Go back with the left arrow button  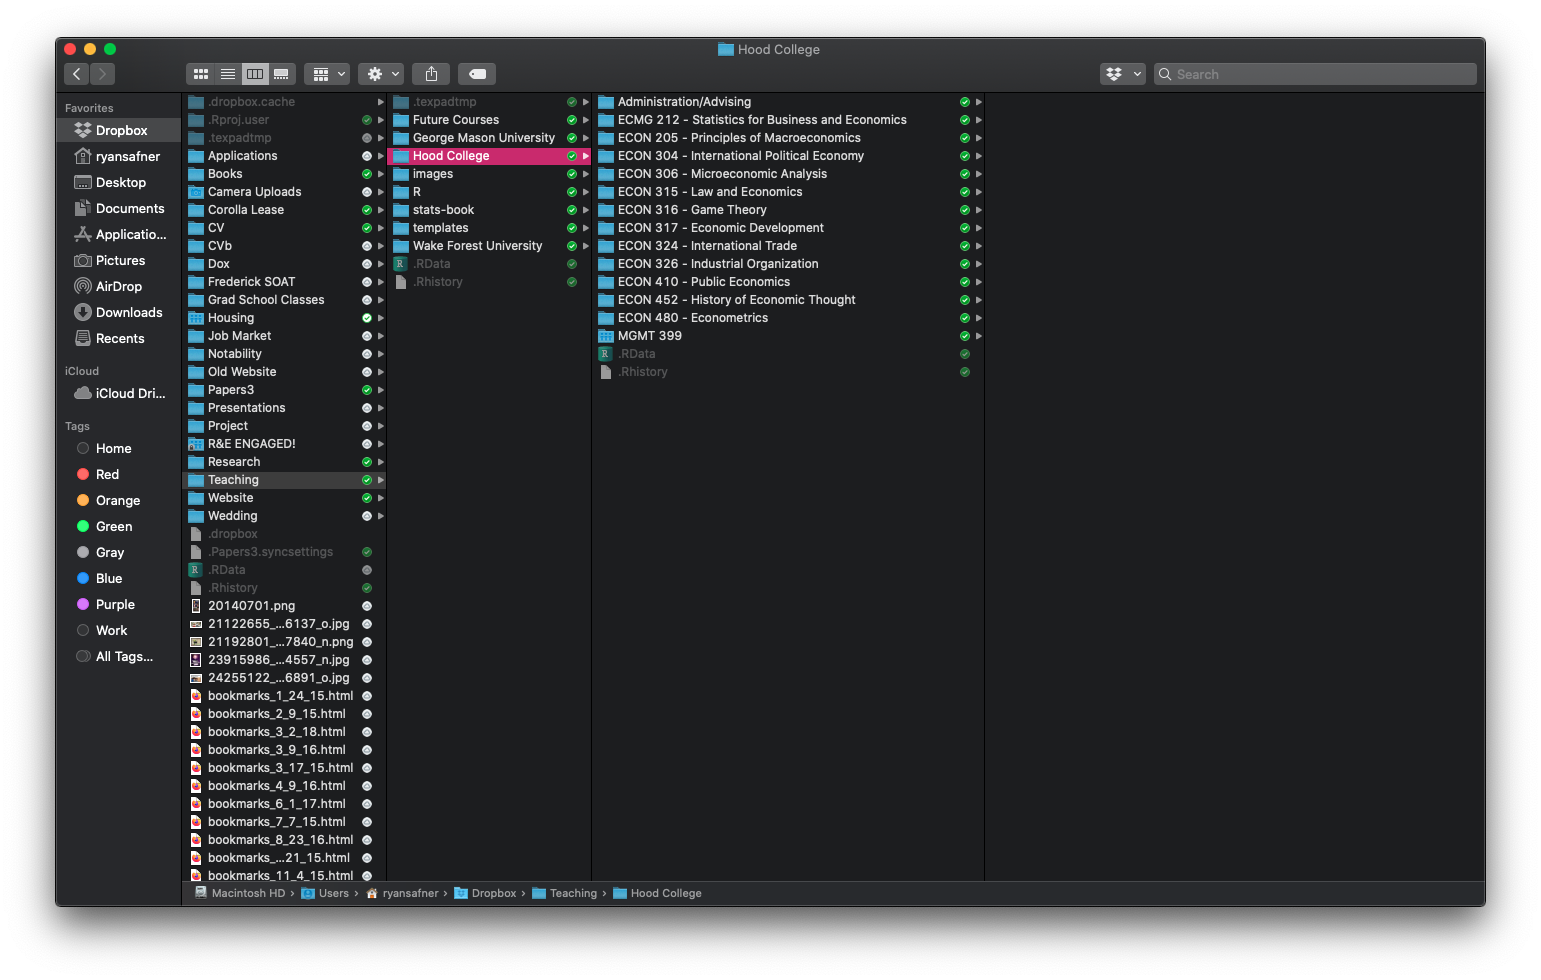[77, 74]
